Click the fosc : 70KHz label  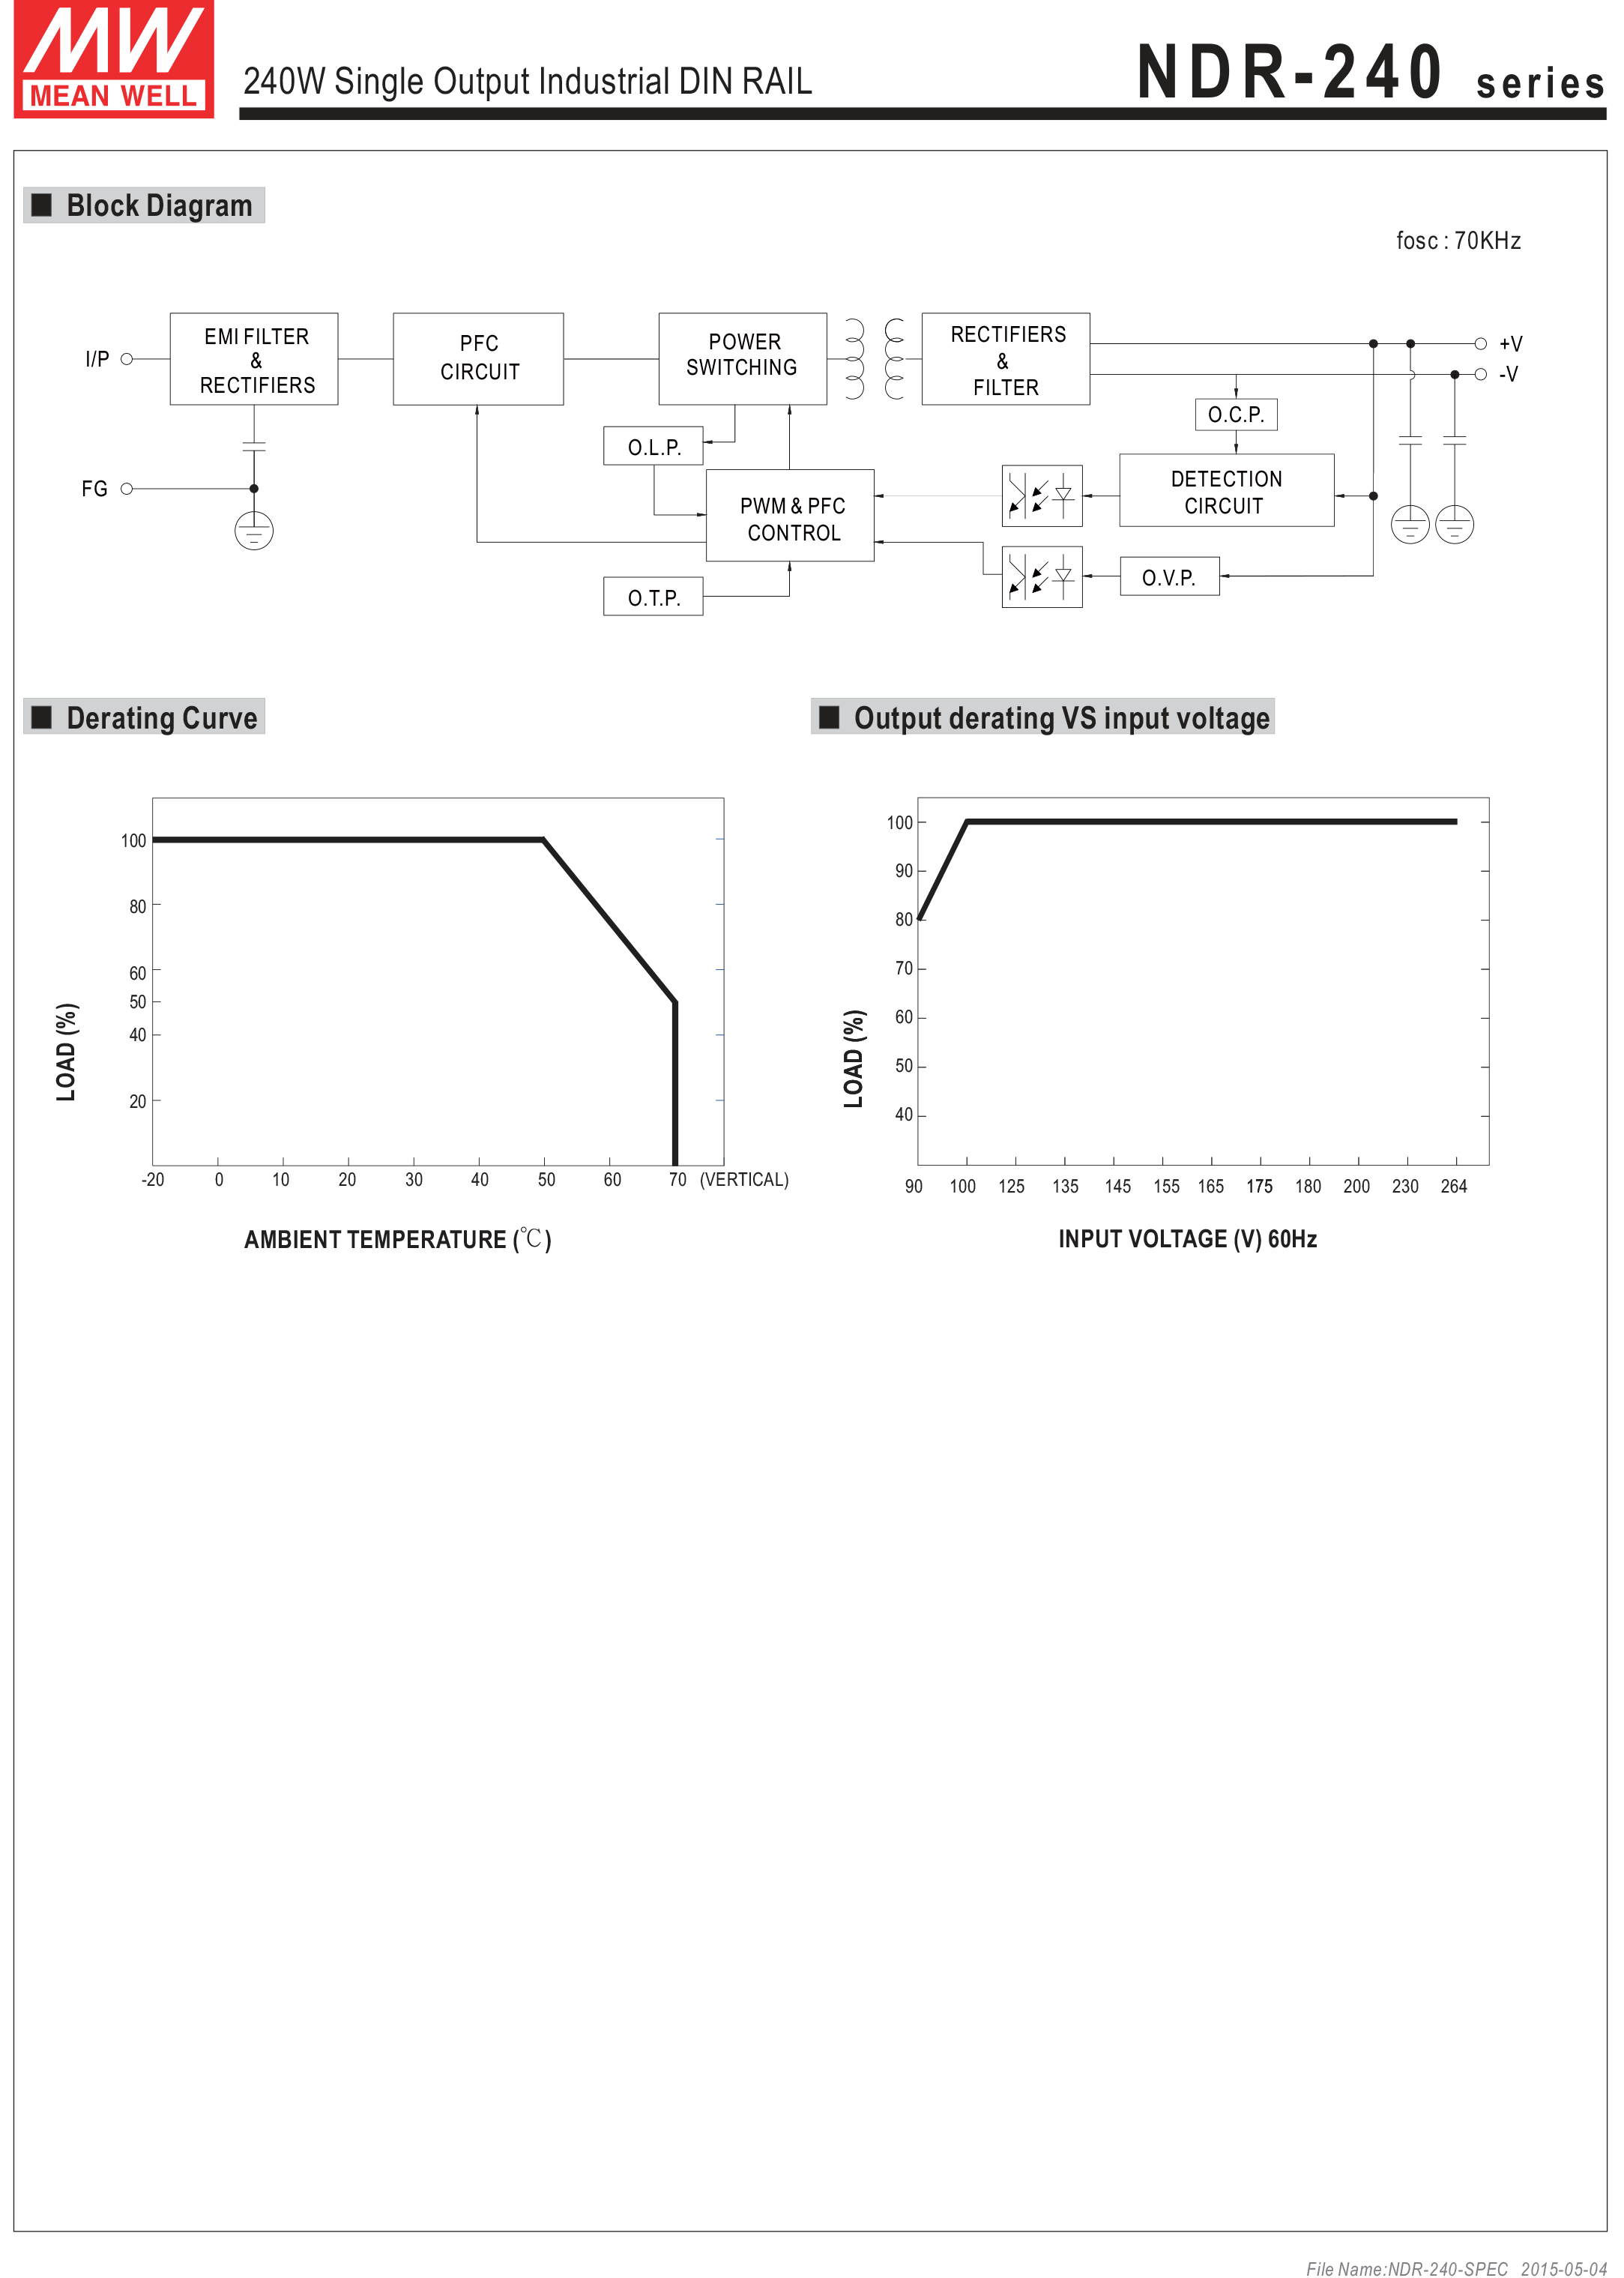(1459, 240)
